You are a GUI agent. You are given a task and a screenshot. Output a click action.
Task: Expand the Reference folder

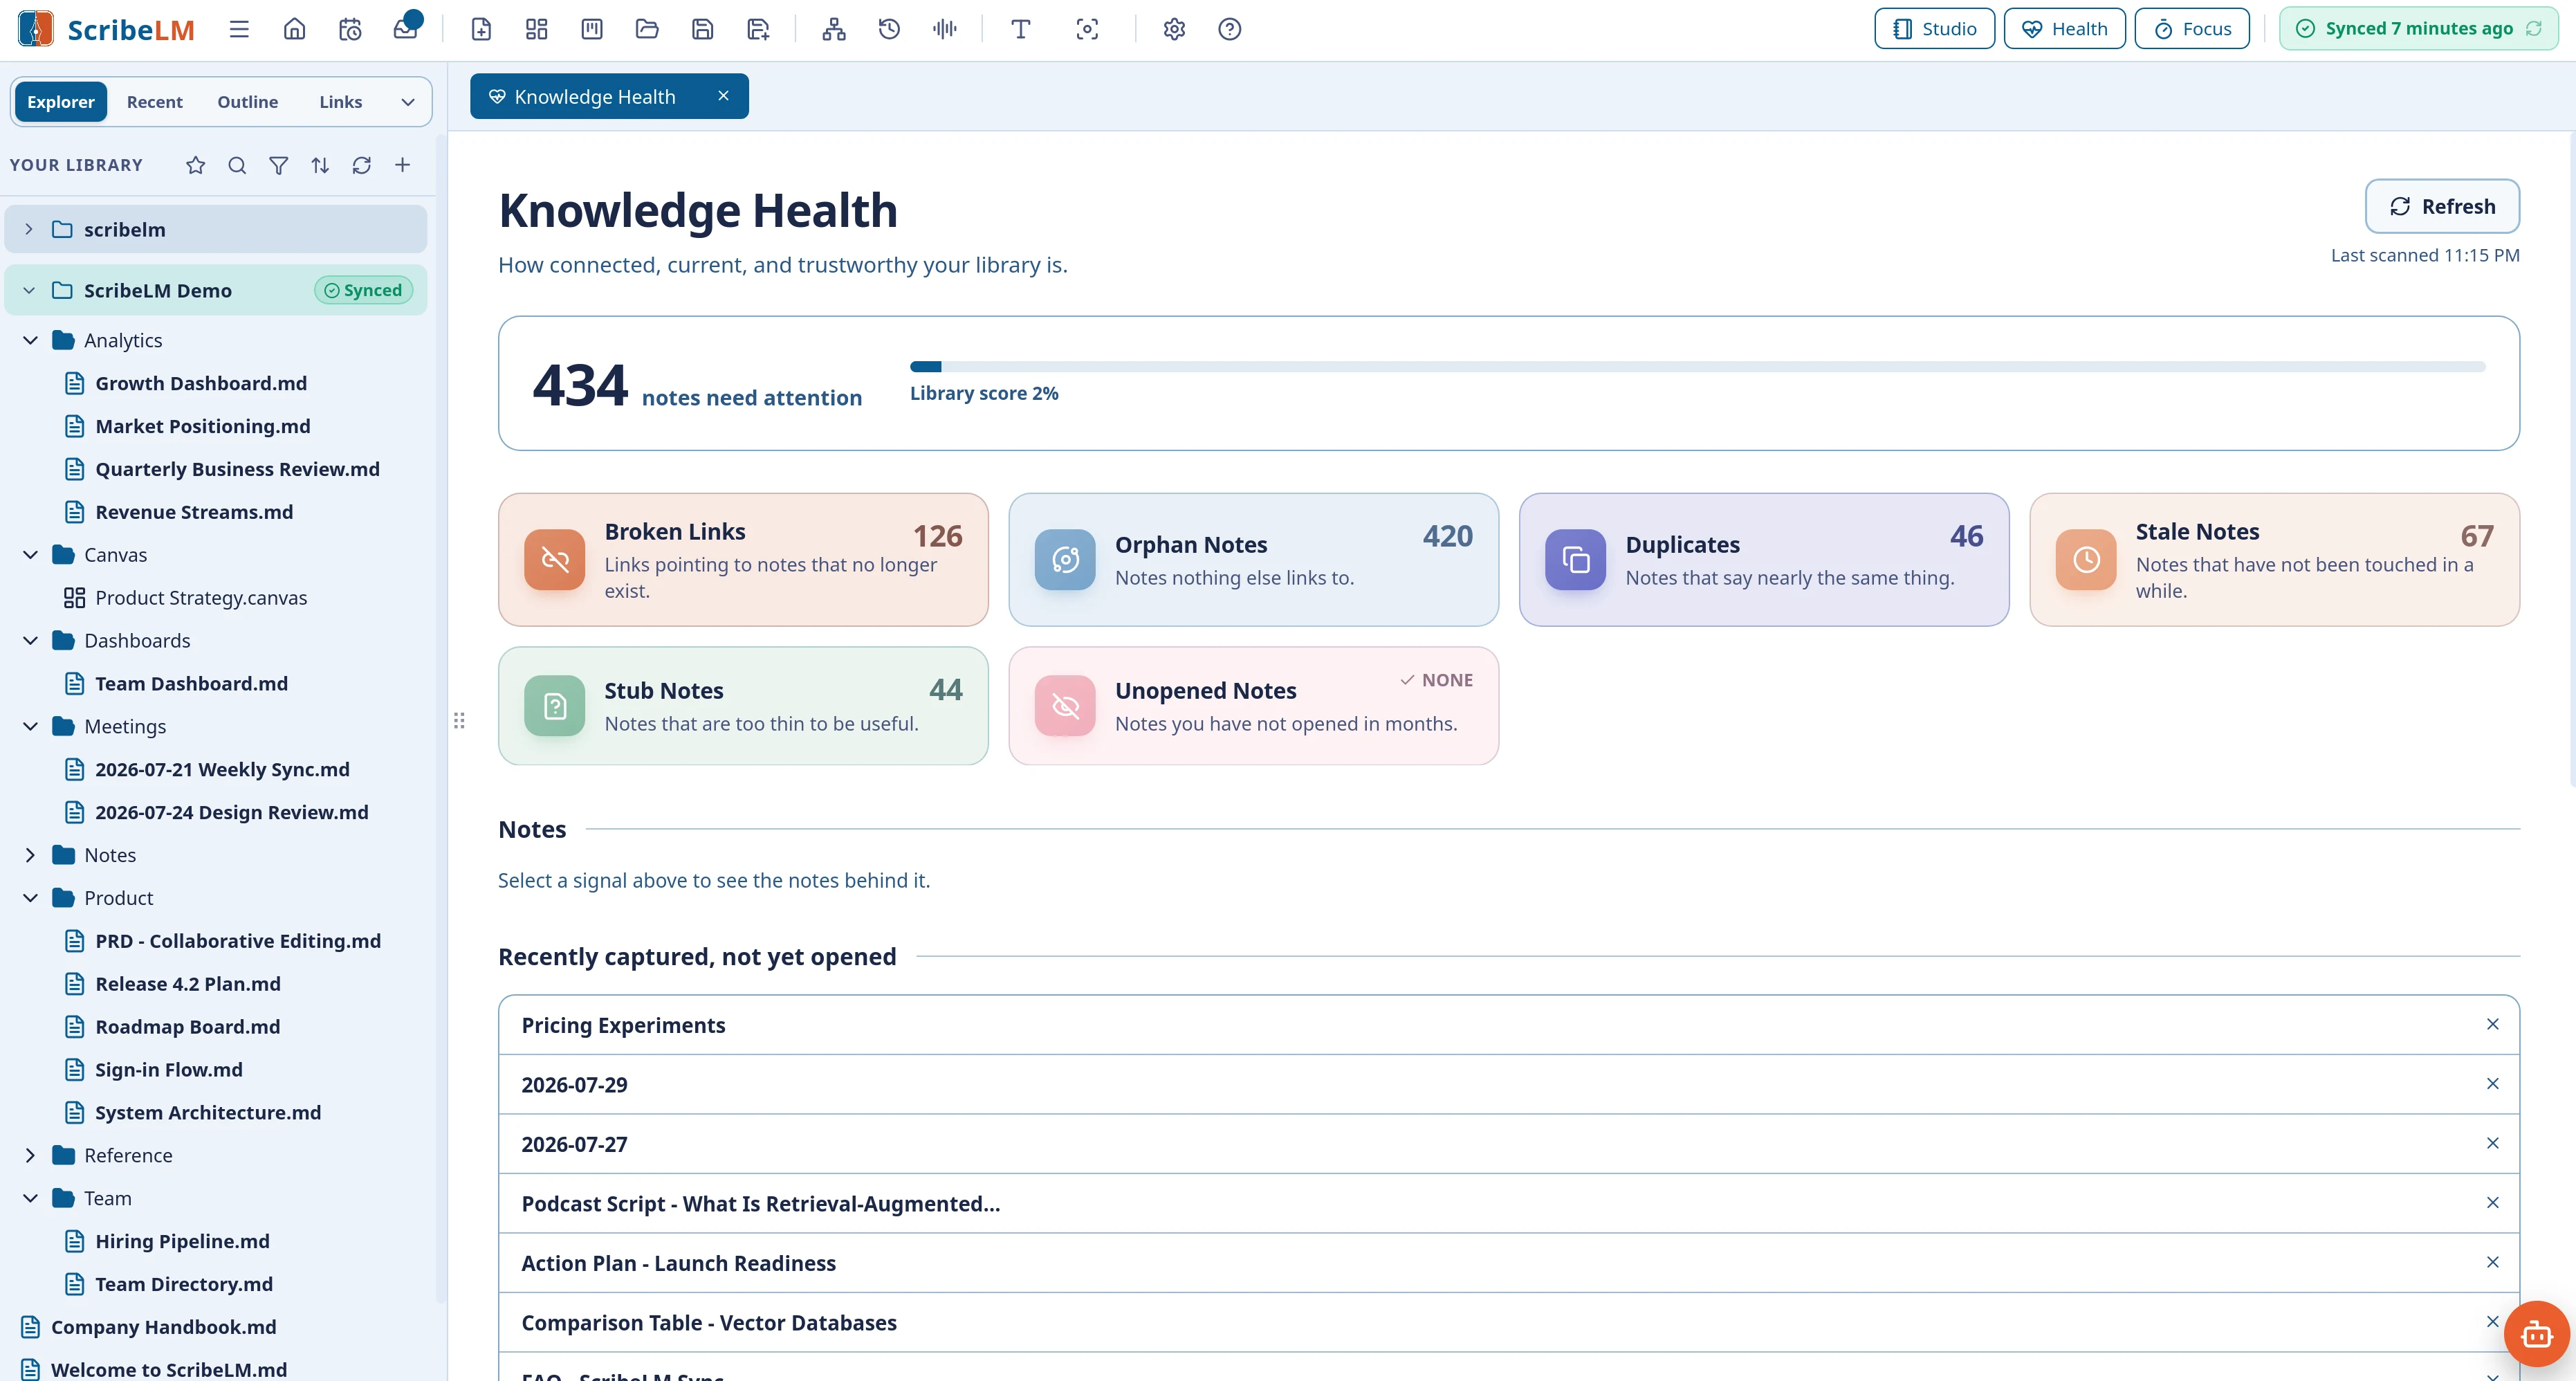click(x=30, y=1156)
